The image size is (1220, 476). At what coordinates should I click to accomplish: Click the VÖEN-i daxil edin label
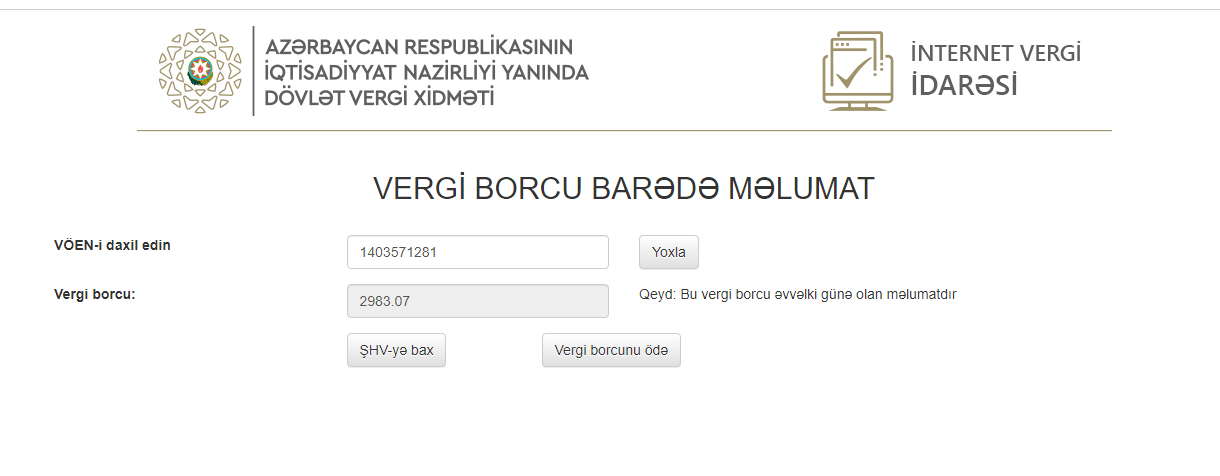[x=112, y=245]
